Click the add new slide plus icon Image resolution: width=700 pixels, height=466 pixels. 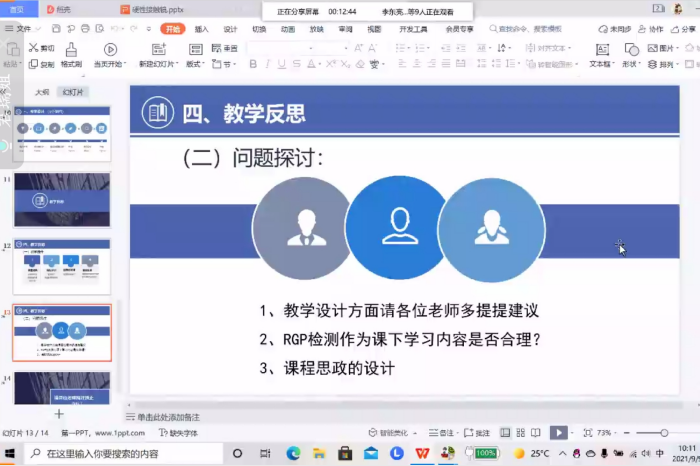pyautogui.click(x=59, y=413)
